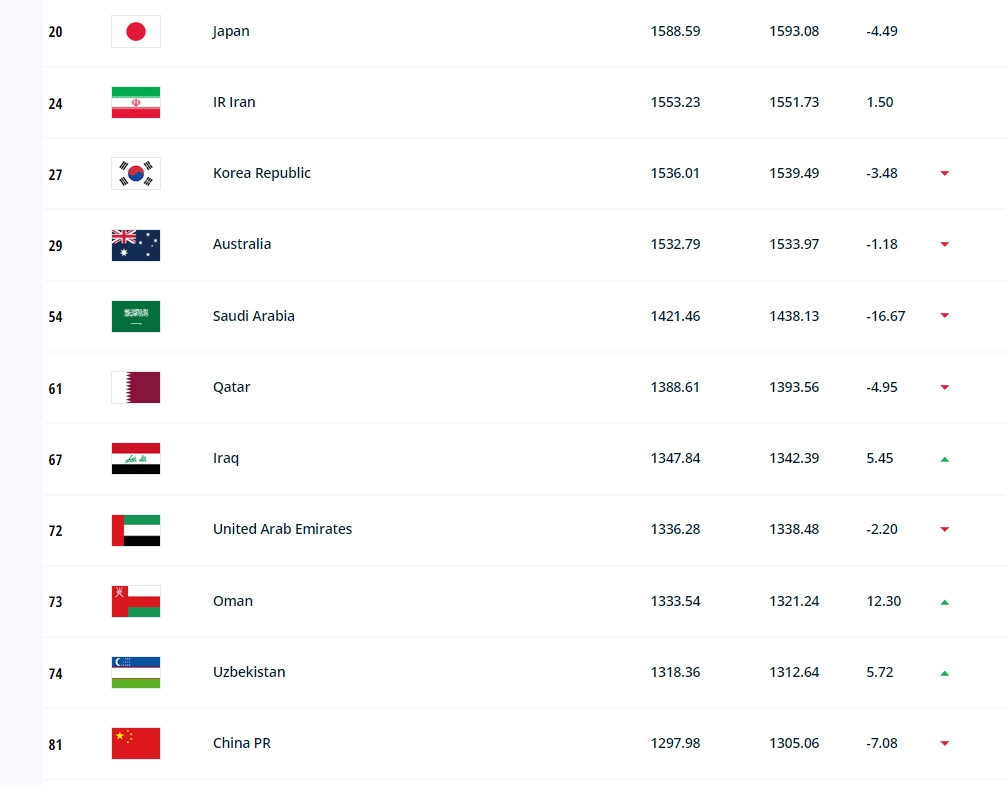The image size is (1006, 785).
Task: Click the Oman flag icon
Action: 136,601
